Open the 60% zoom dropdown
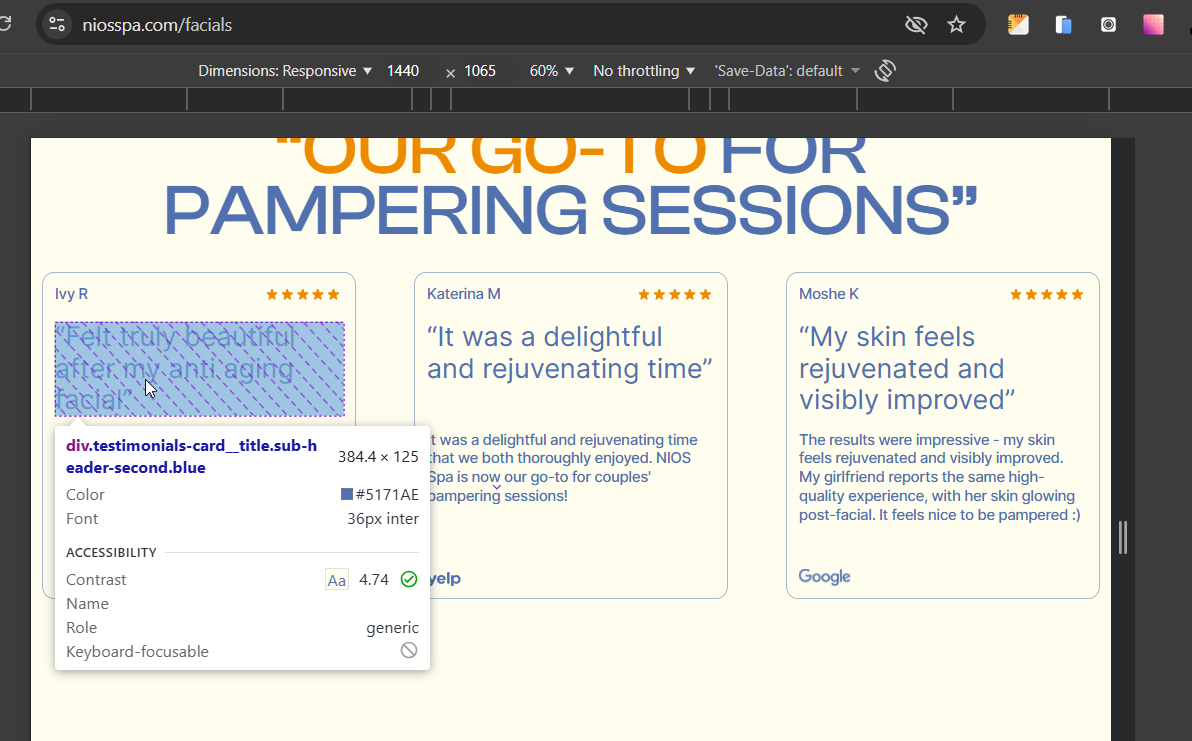Image resolution: width=1192 pixels, height=741 pixels. tap(551, 71)
